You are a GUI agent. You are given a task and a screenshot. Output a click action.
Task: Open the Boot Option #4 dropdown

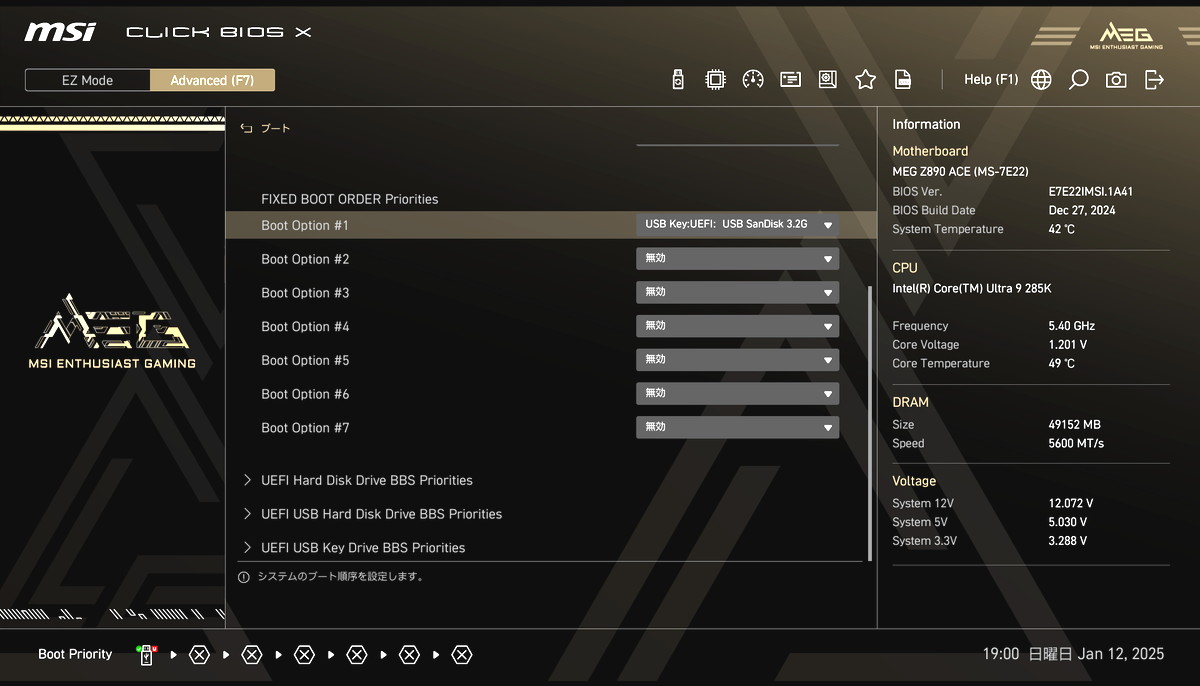pyautogui.click(x=737, y=326)
